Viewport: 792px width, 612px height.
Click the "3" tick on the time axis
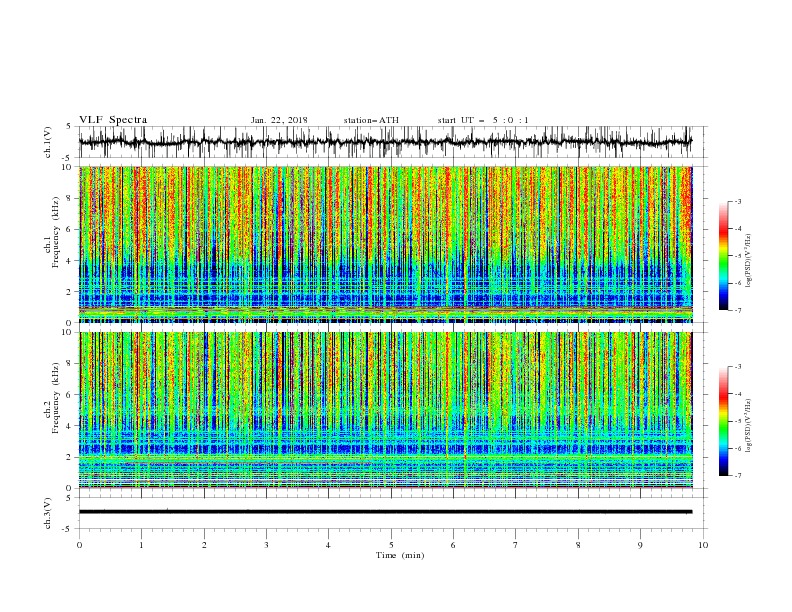[x=266, y=545]
